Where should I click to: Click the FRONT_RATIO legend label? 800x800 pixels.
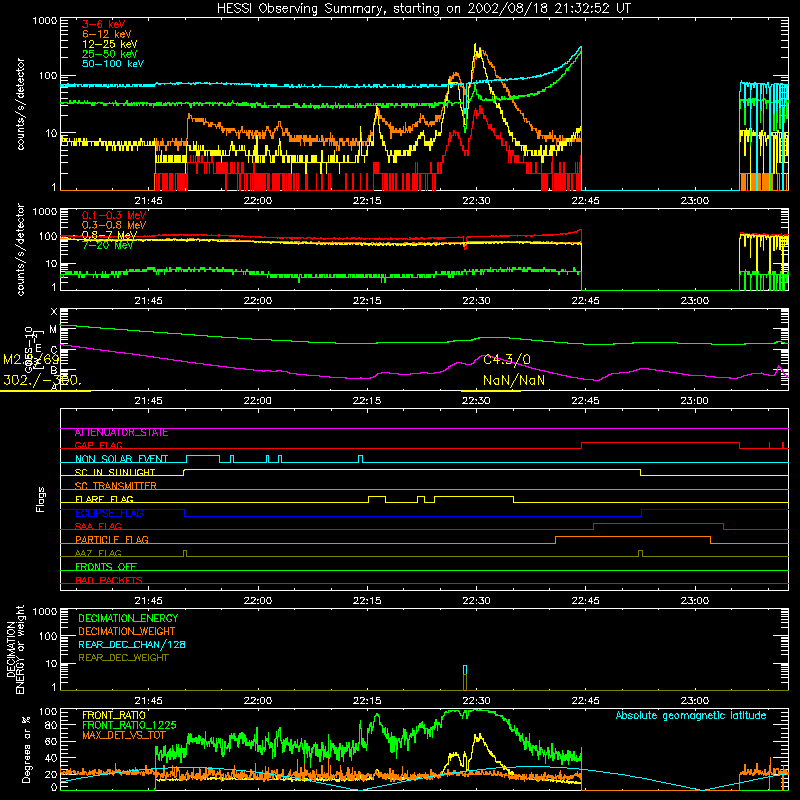click(114, 715)
